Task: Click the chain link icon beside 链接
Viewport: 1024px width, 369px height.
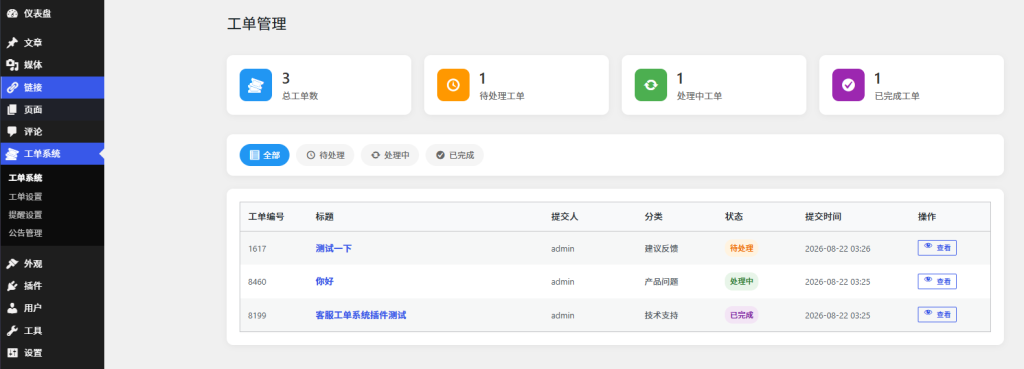Action: (x=12, y=88)
